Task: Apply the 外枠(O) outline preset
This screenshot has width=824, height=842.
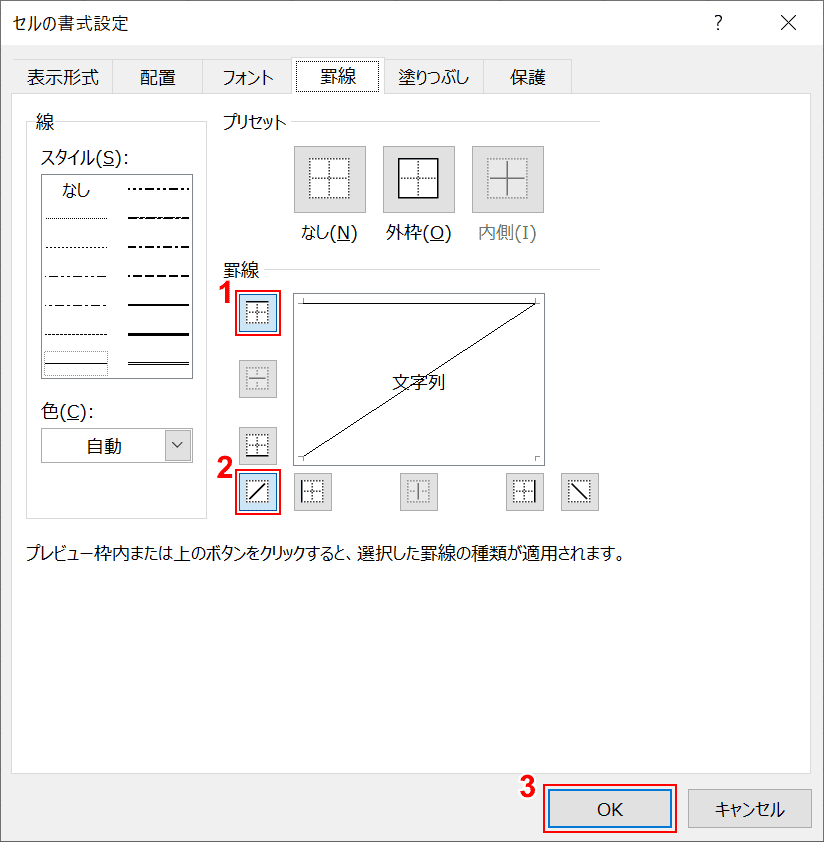Action: tap(418, 179)
